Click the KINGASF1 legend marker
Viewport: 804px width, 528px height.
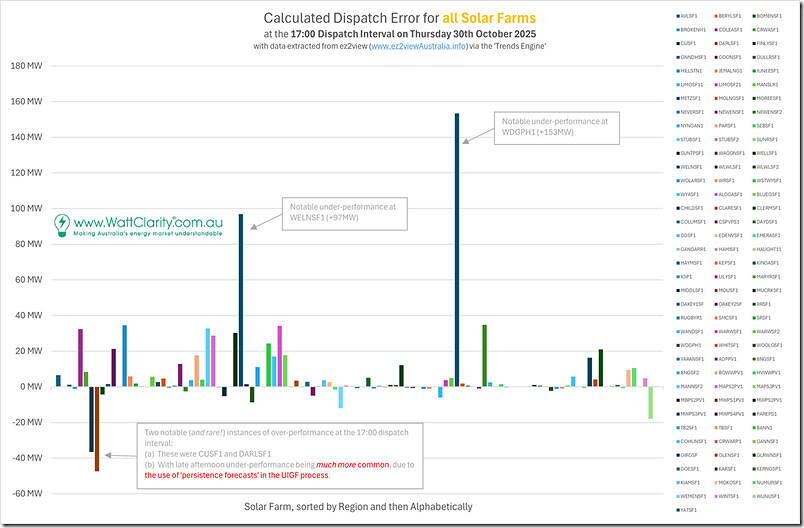pos(753,262)
